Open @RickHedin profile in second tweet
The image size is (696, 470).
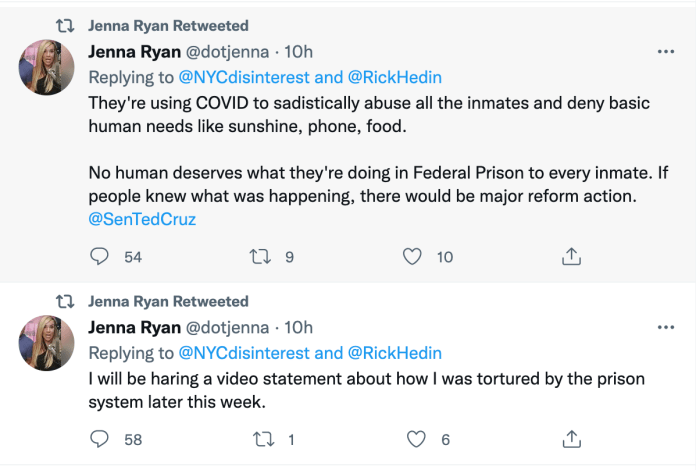(394, 353)
